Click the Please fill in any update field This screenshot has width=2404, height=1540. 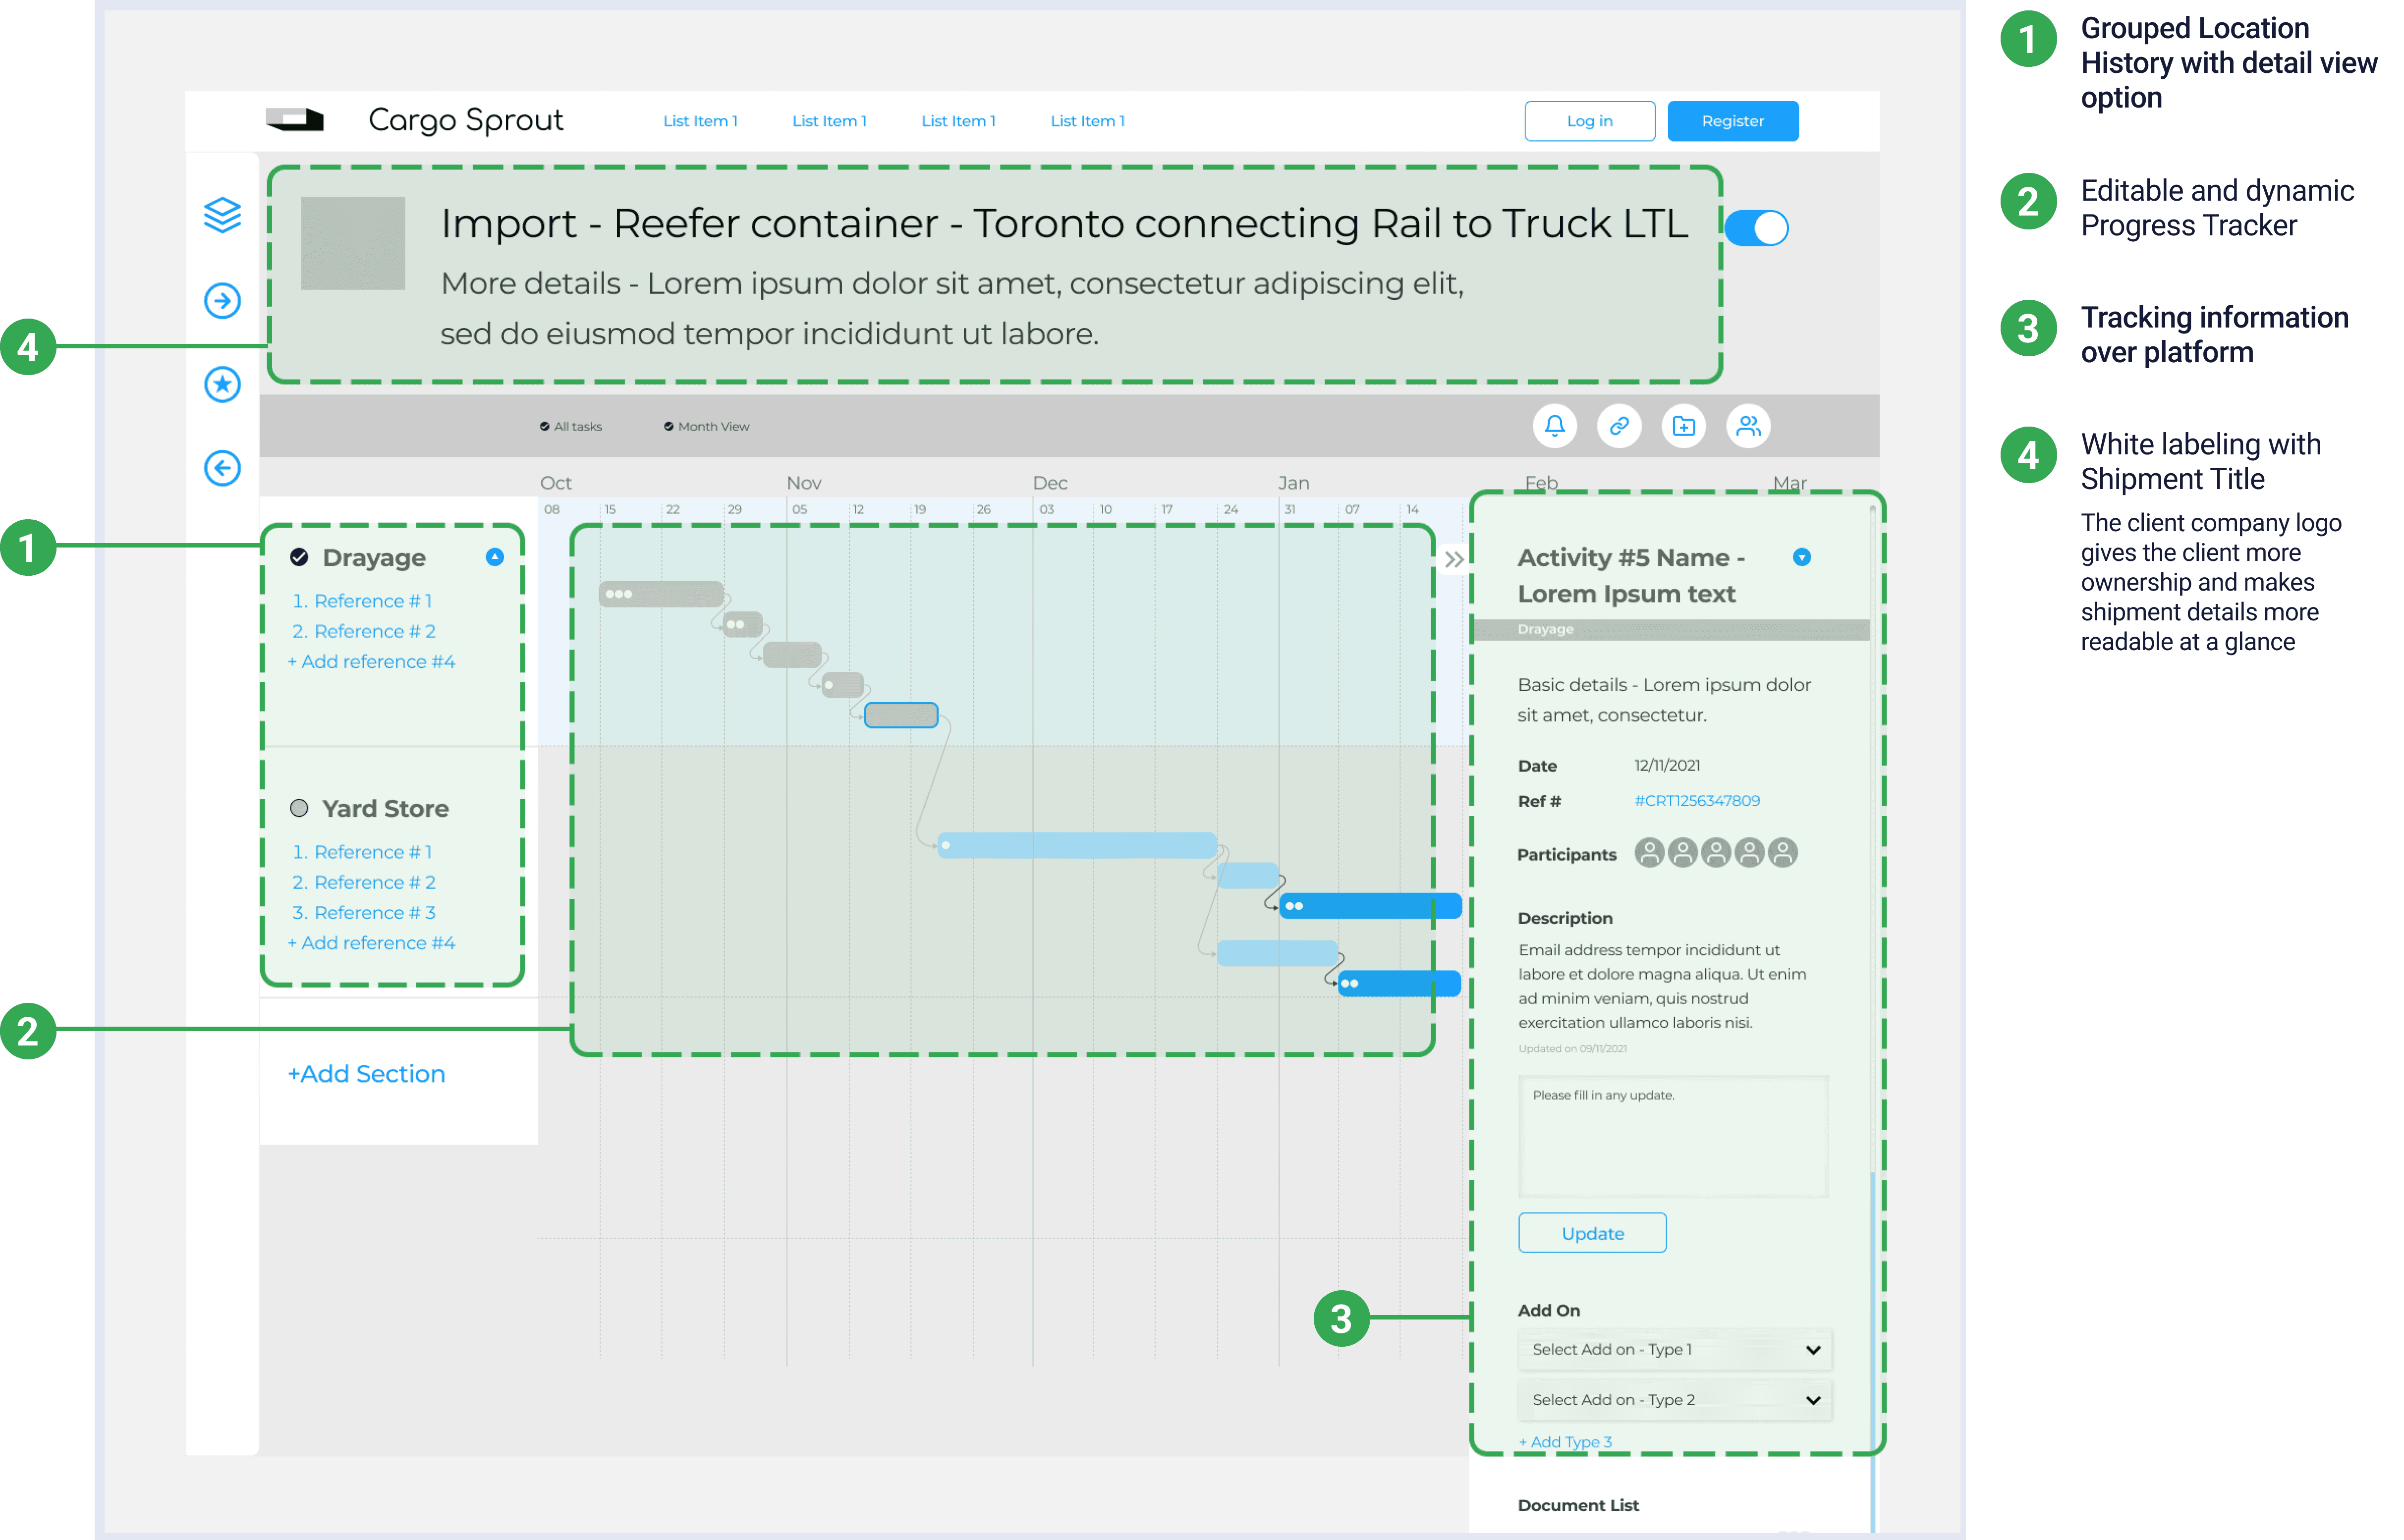[1673, 1137]
